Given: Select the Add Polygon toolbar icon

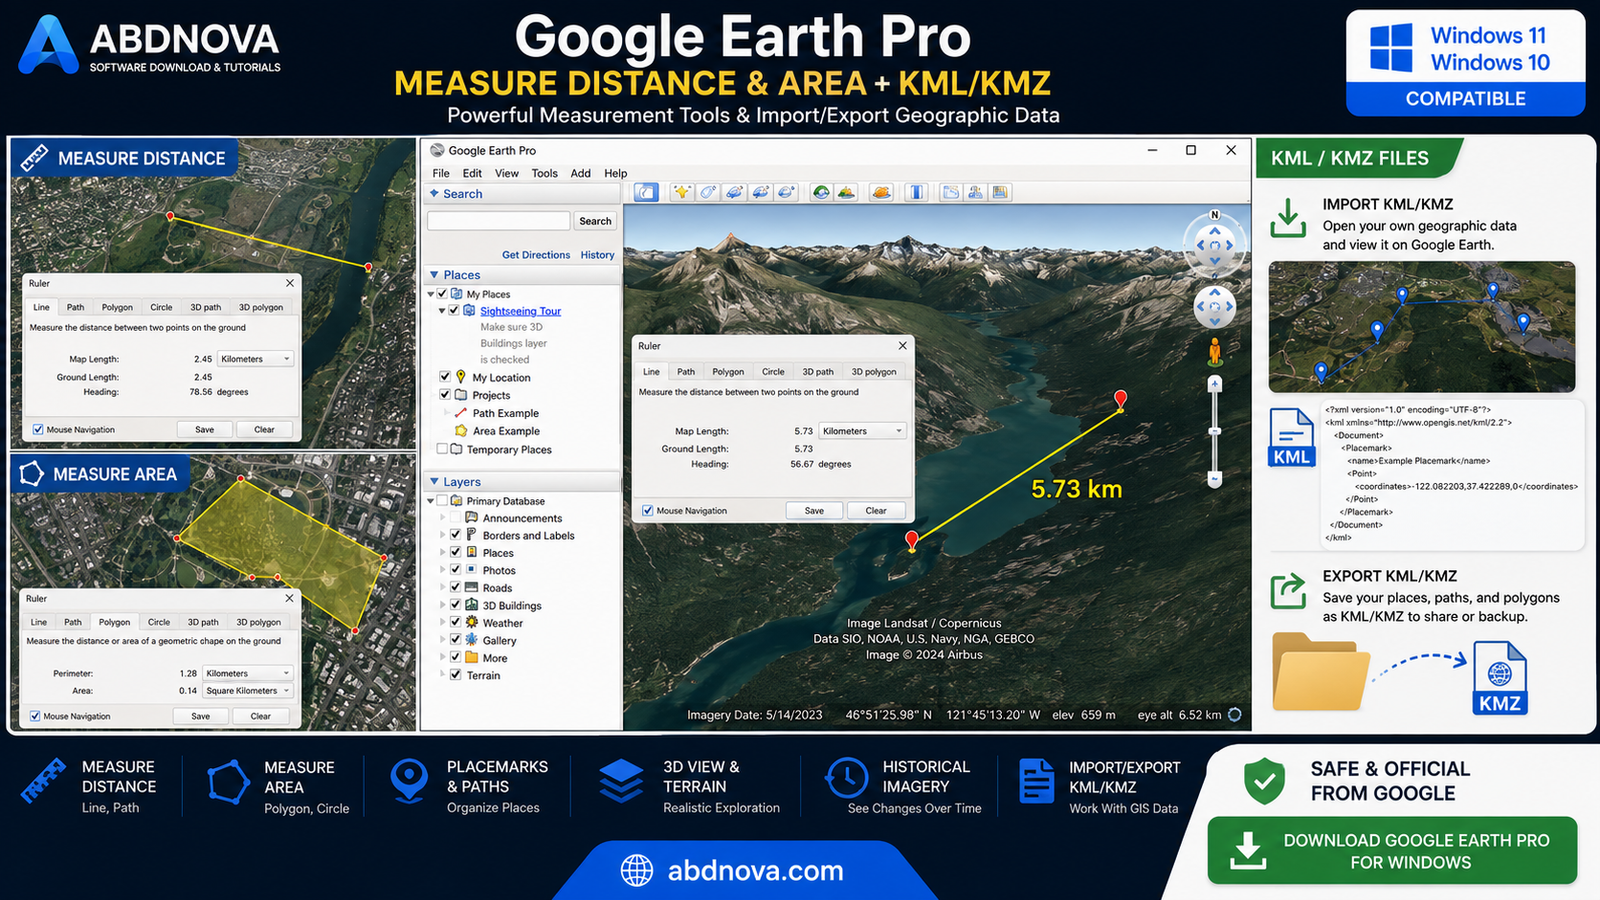Looking at the screenshot, I should [708, 192].
